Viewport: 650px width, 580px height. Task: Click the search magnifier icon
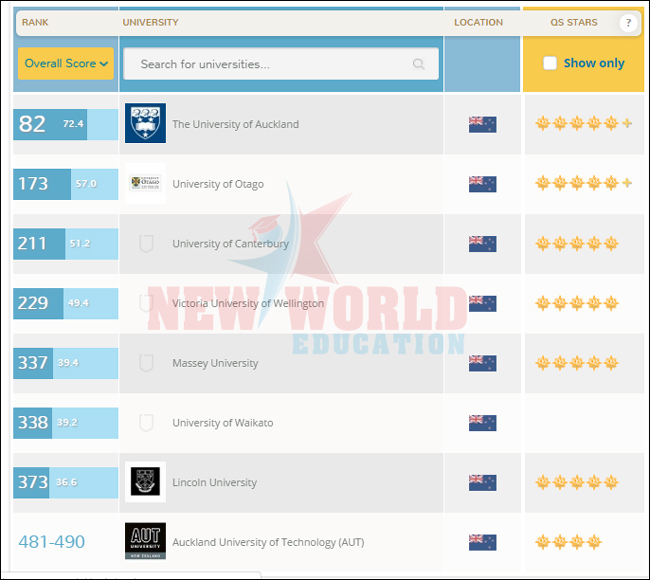pos(419,64)
